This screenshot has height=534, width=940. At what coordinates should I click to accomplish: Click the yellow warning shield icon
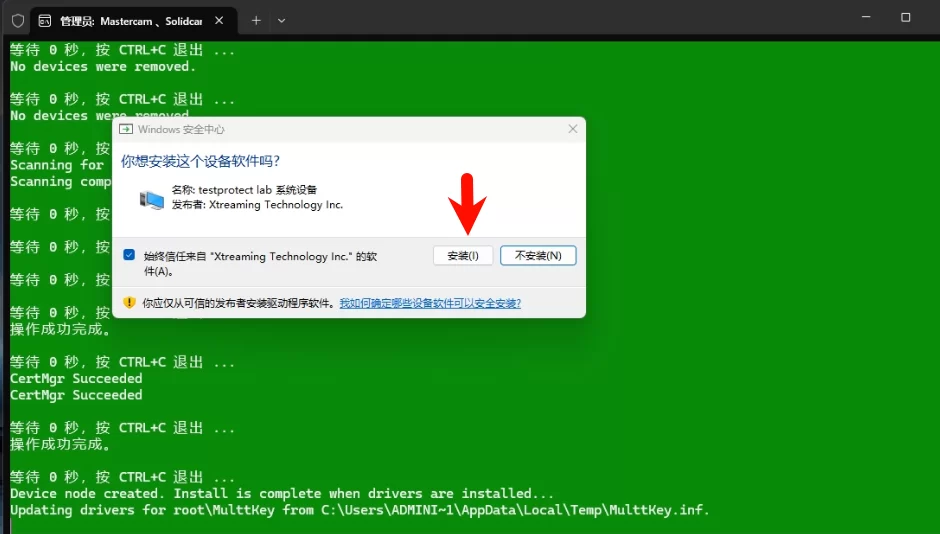128,303
